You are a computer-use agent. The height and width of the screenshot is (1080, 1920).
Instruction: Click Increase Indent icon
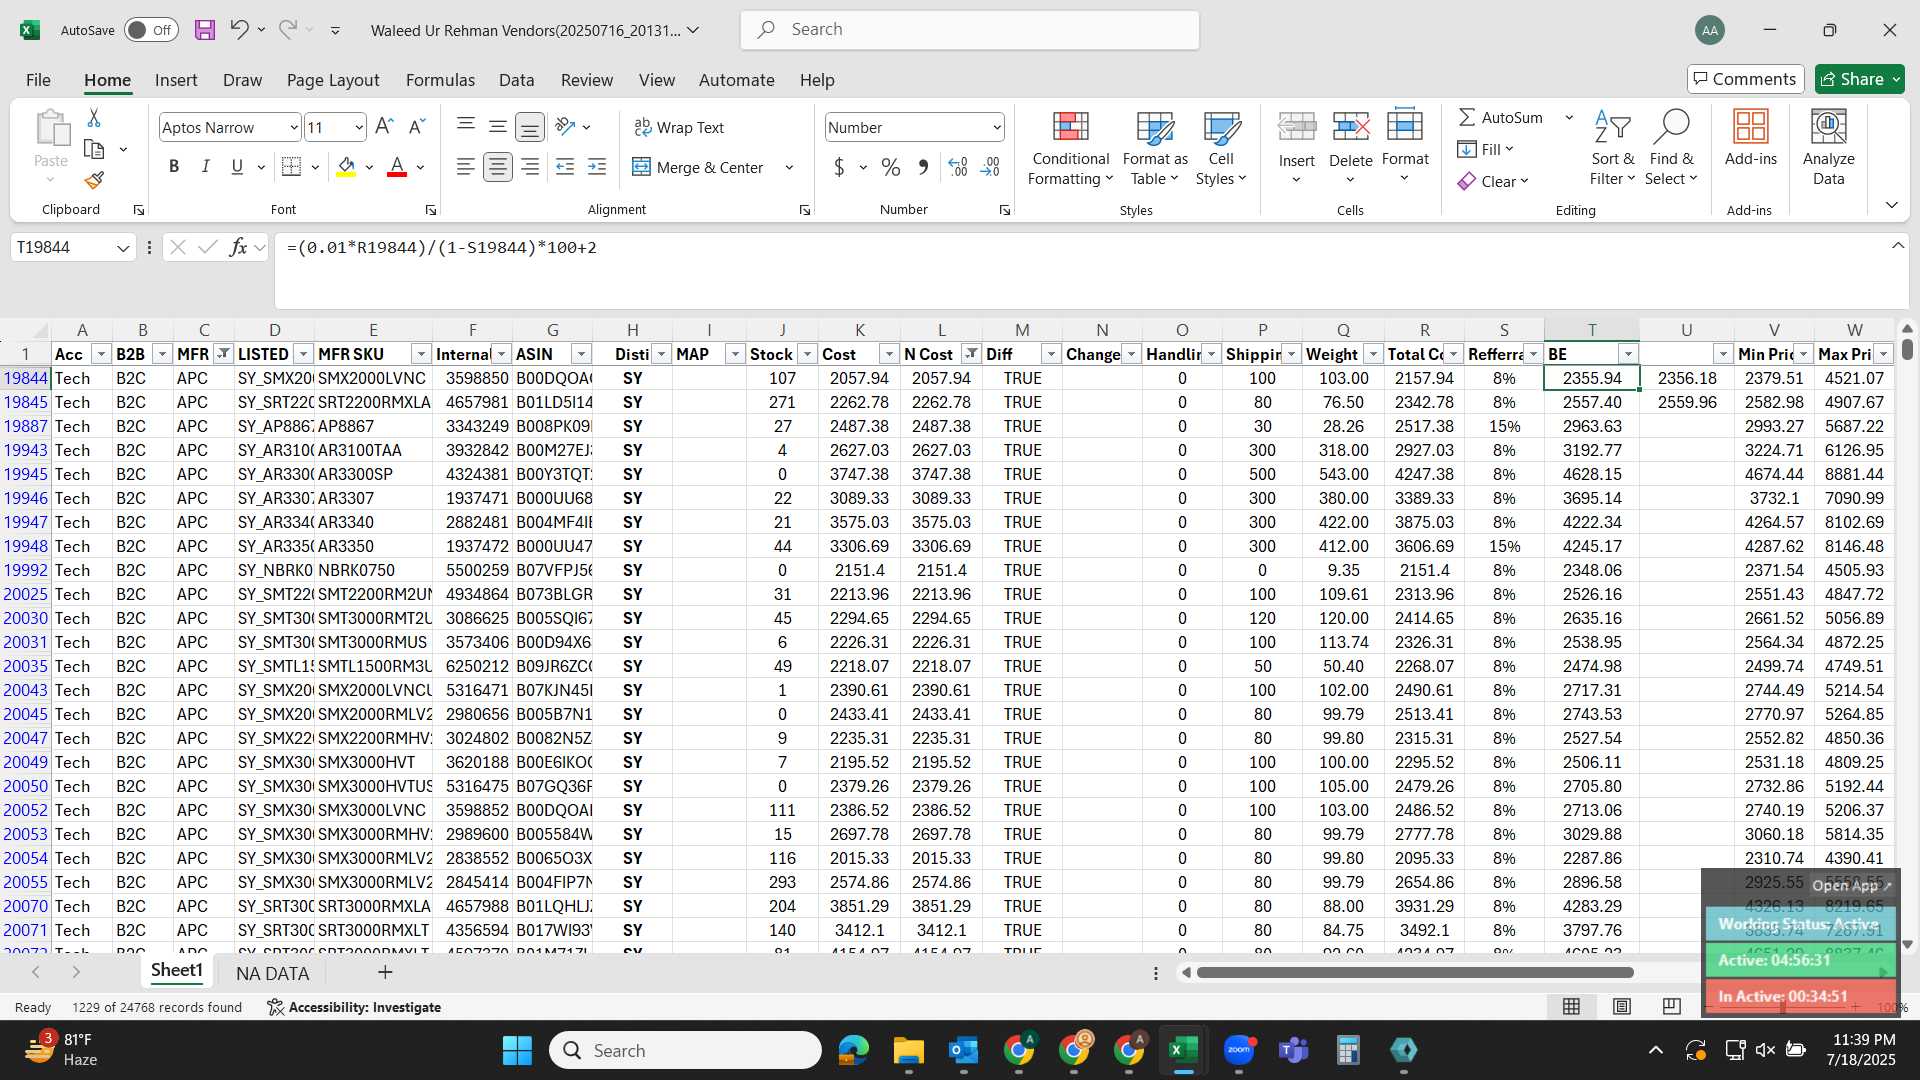tap(597, 167)
